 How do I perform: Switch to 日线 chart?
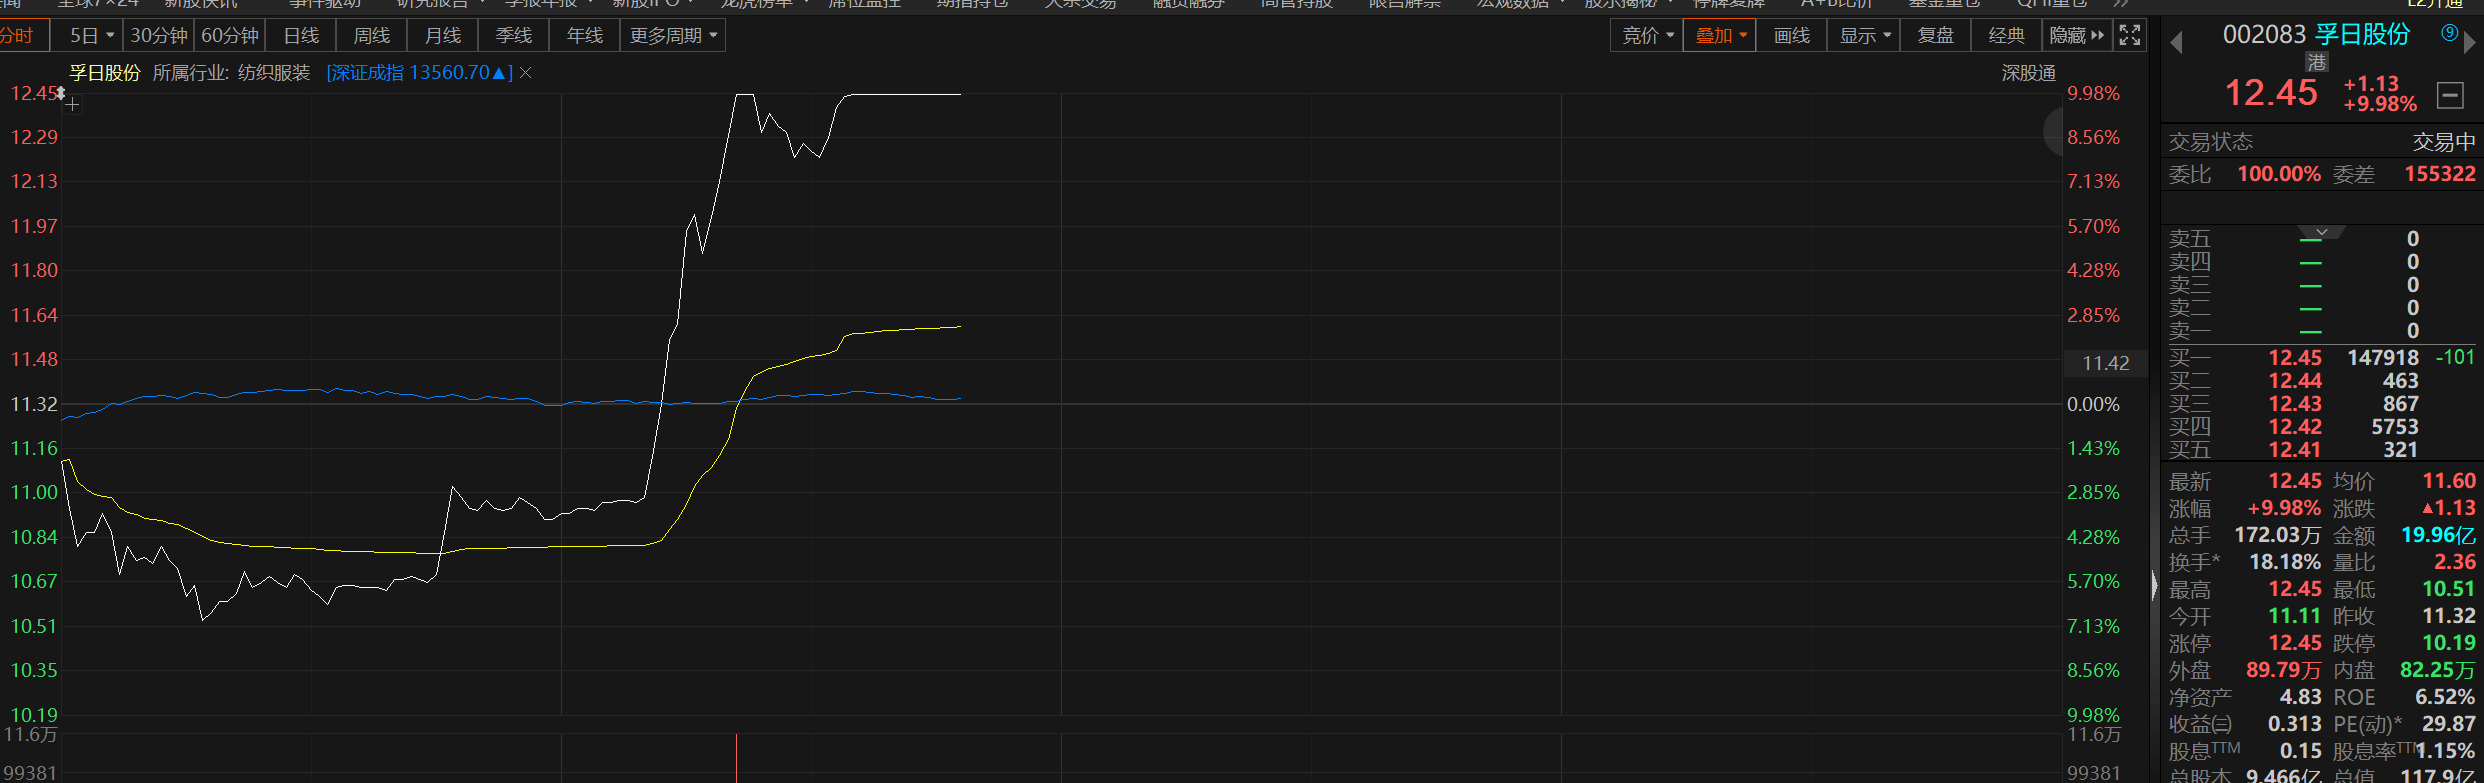click(x=301, y=36)
